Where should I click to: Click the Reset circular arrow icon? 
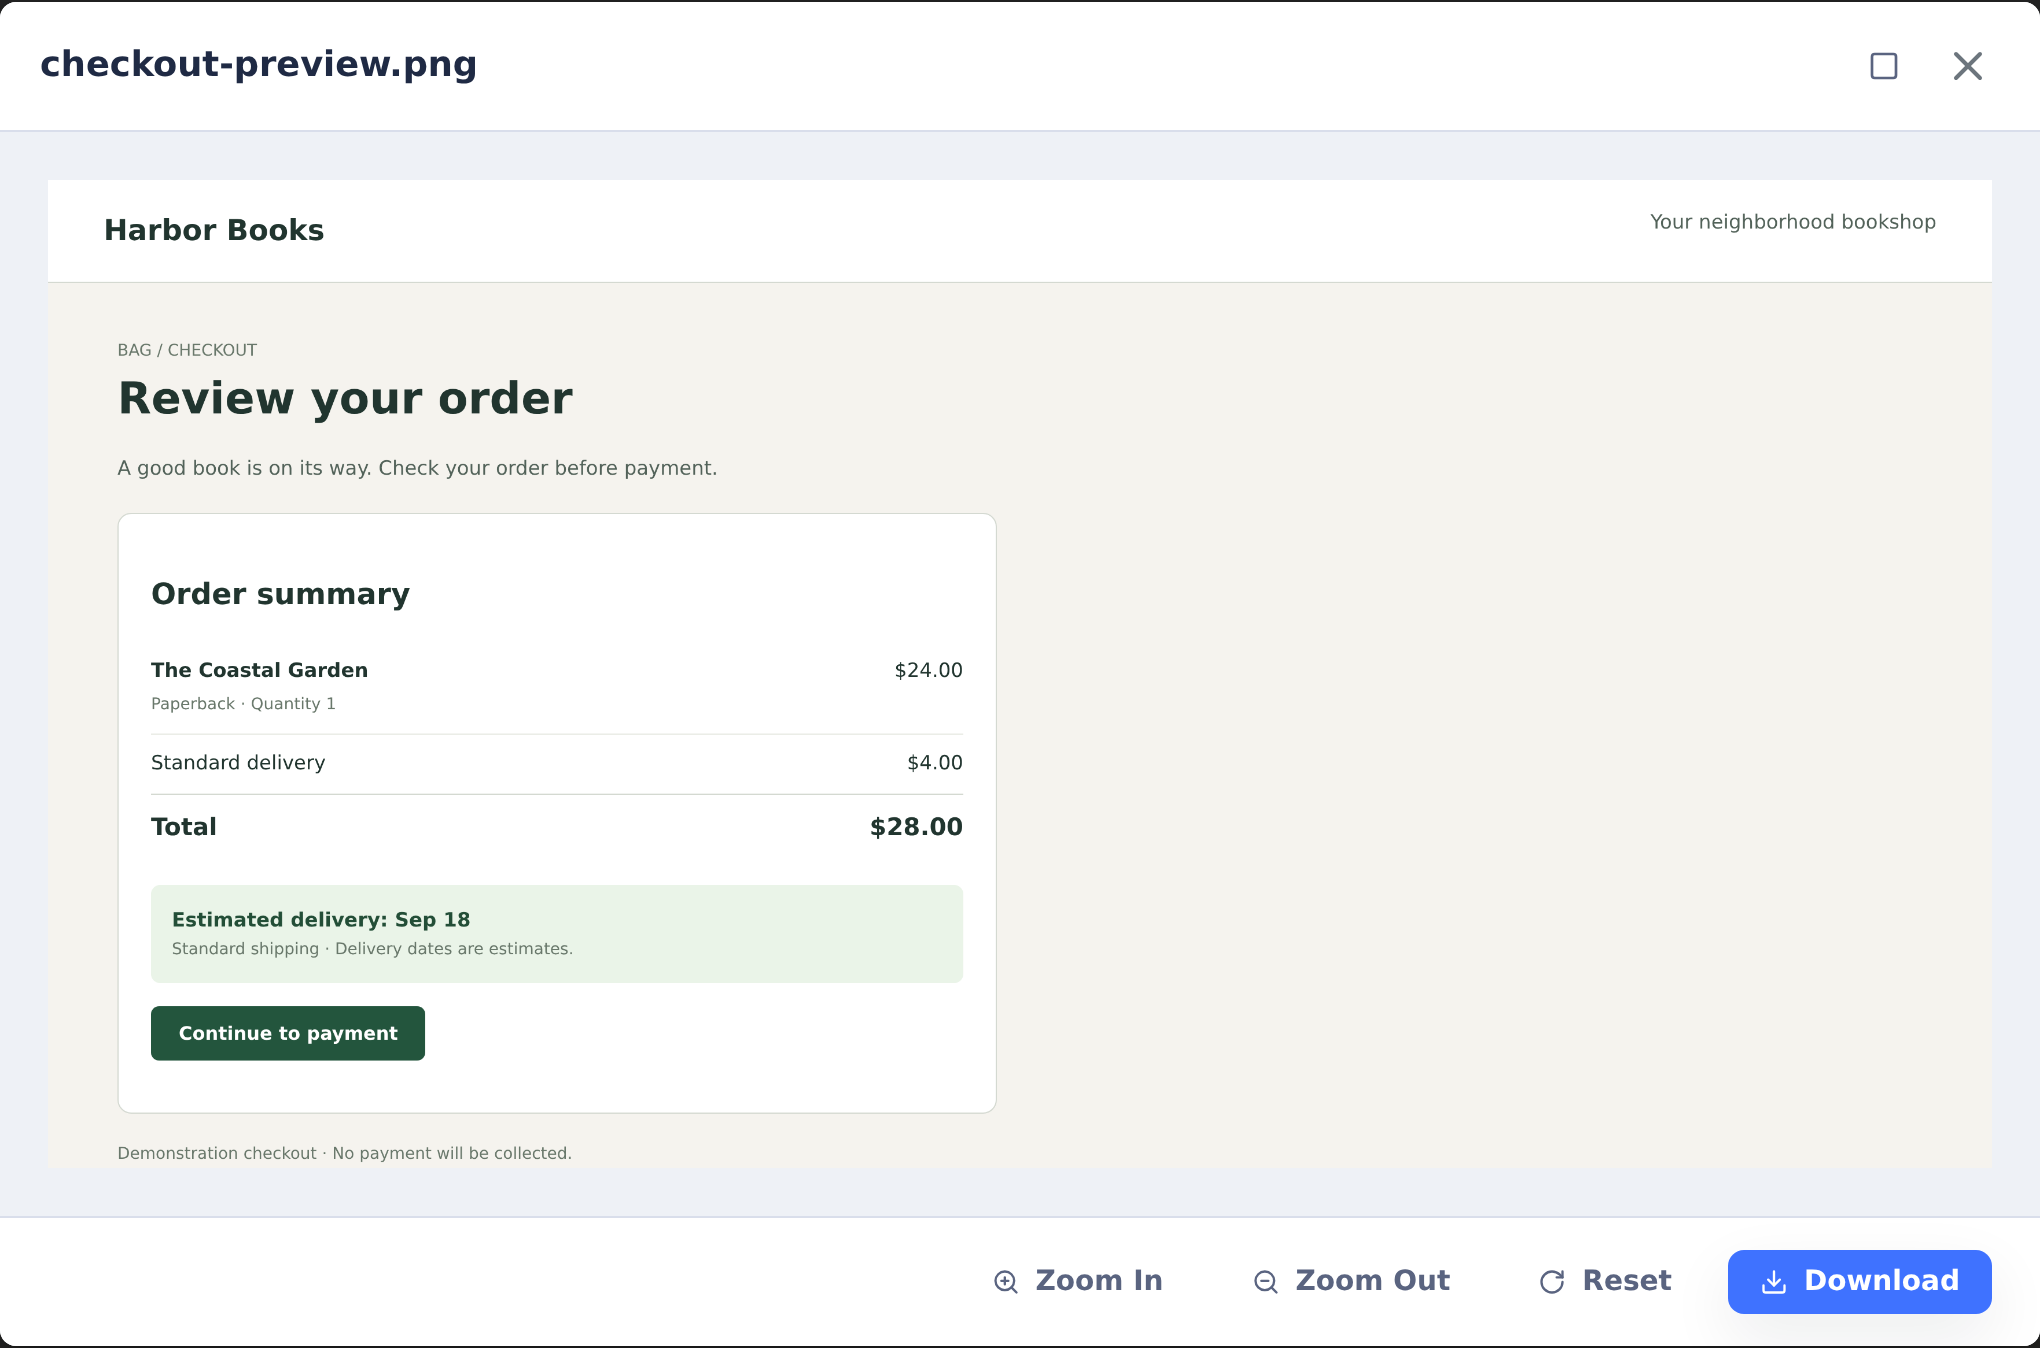click(1552, 1282)
